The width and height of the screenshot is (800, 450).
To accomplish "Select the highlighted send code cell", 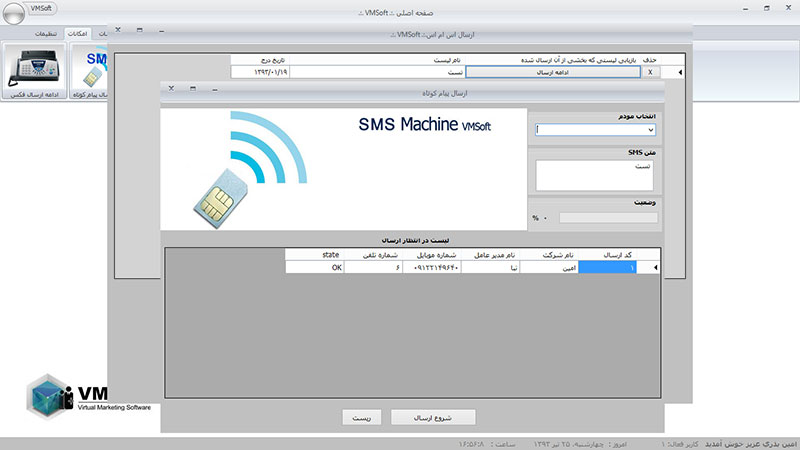I will coord(613,267).
